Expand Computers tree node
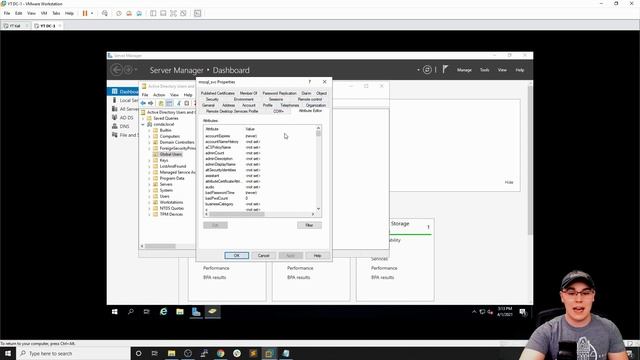Screen dimensions: 640x360 coord(149,136)
